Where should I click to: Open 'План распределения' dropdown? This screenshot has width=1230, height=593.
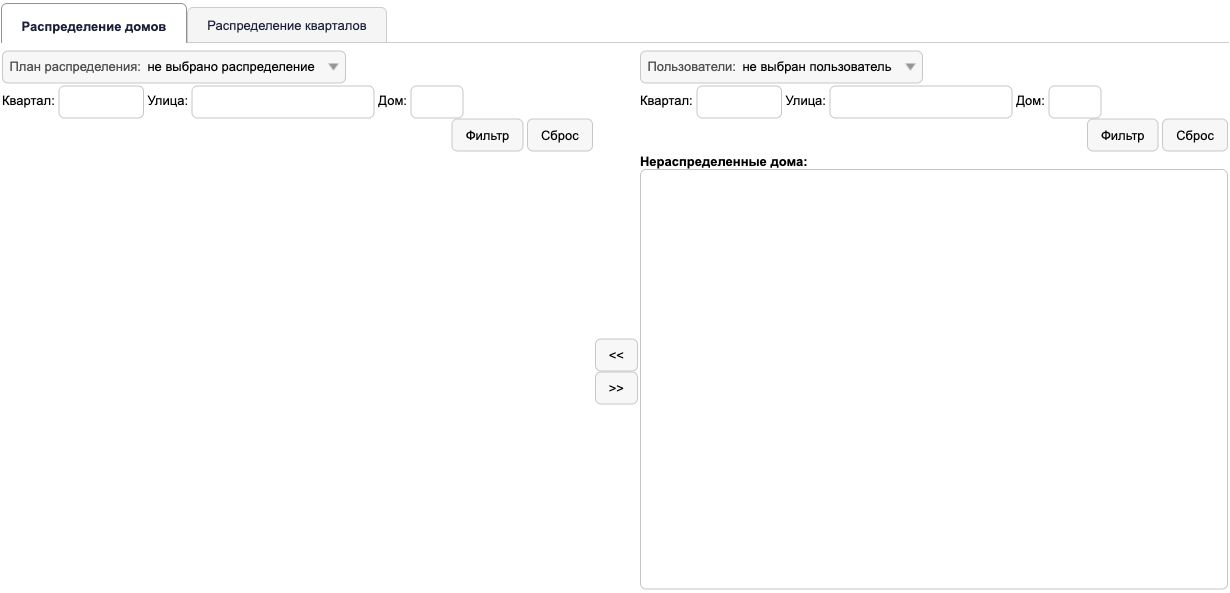coord(174,67)
